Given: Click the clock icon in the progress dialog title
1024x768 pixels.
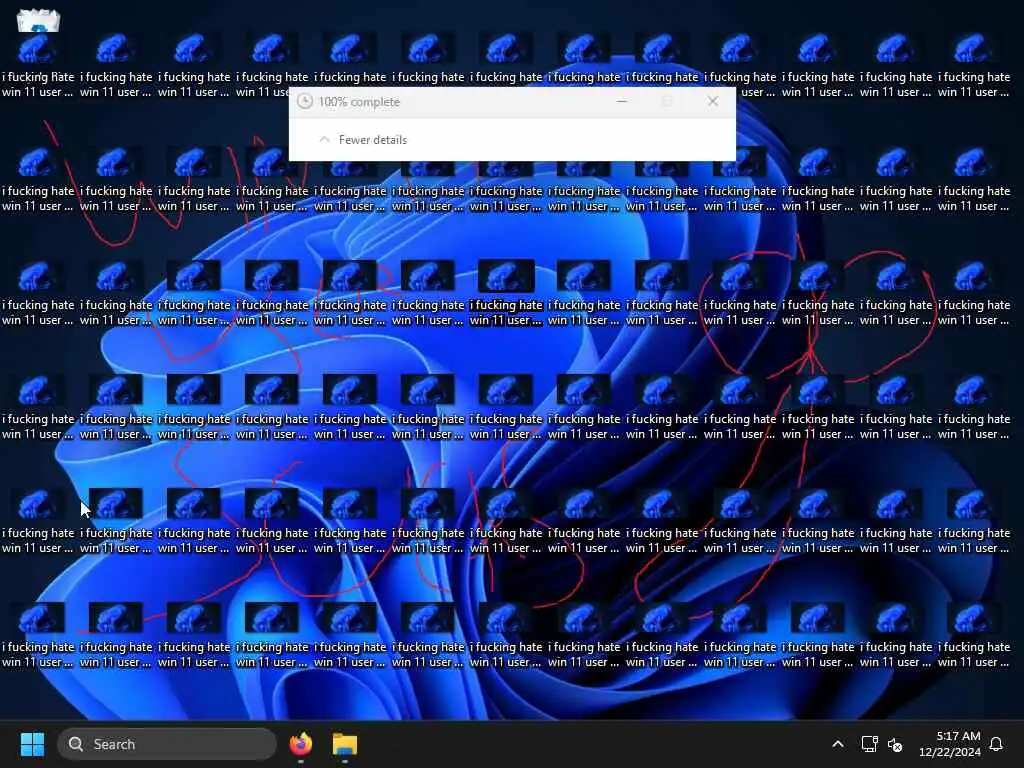Looking at the screenshot, I should pyautogui.click(x=305, y=101).
